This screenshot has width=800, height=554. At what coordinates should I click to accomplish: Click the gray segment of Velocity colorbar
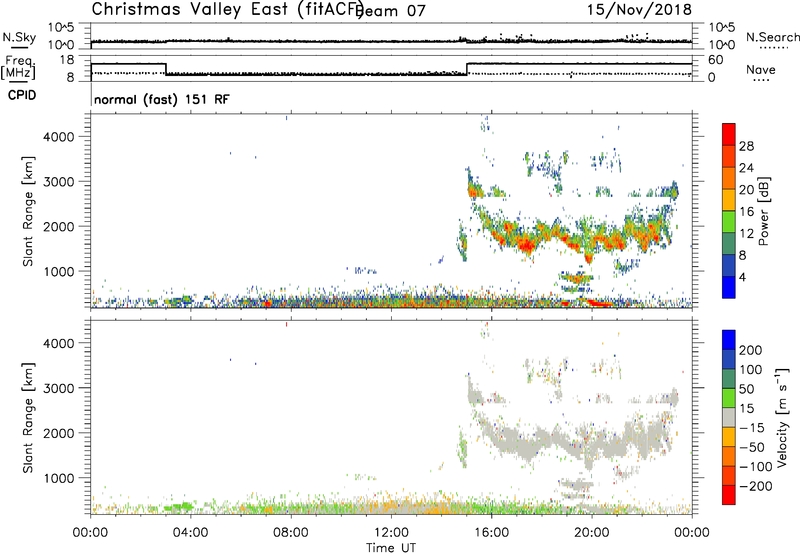(x=729, y=417)
